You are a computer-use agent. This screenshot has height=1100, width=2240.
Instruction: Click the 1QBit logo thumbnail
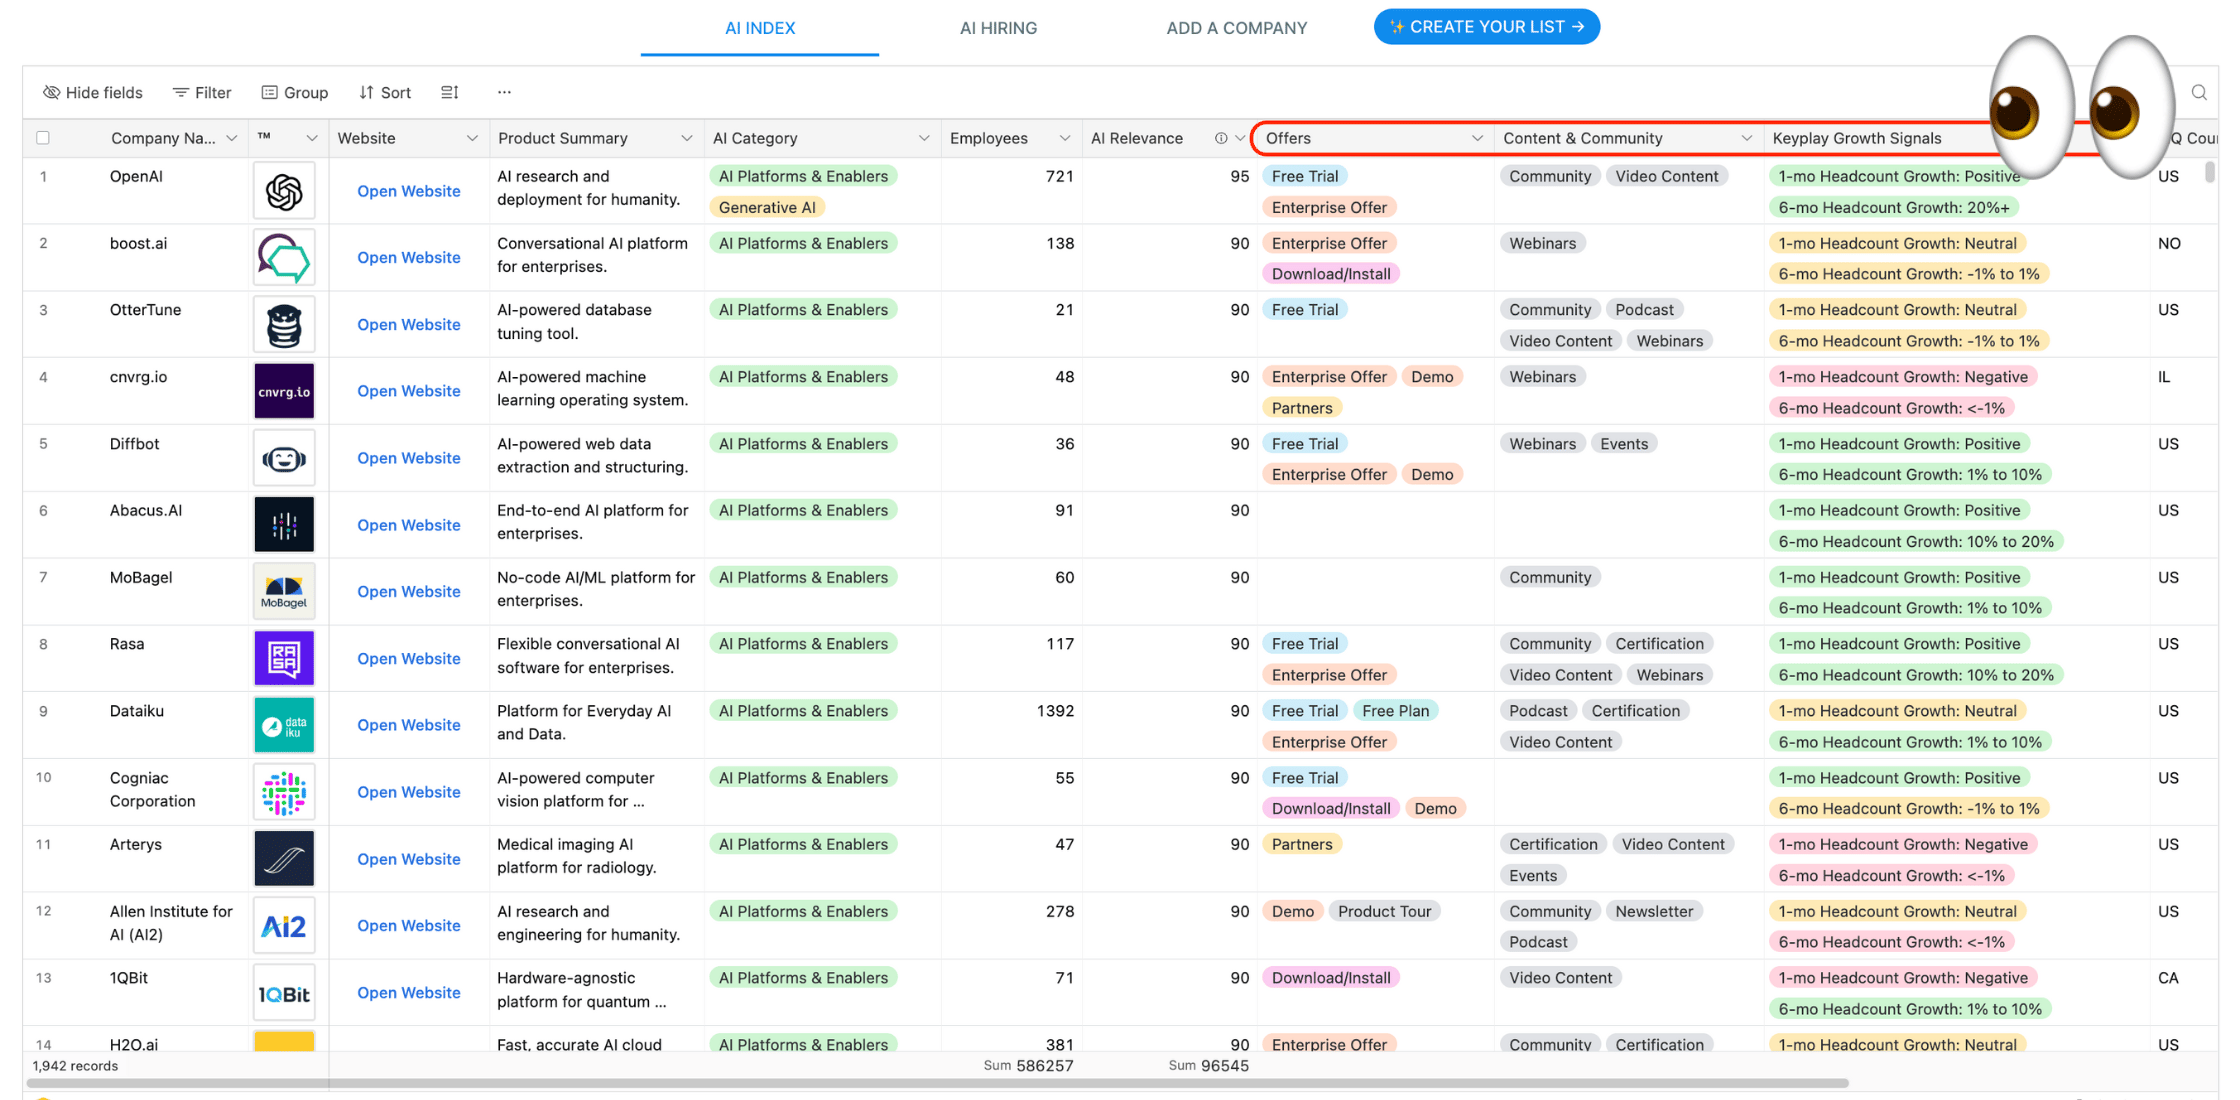pyautogui.click(x=284, y=993)
